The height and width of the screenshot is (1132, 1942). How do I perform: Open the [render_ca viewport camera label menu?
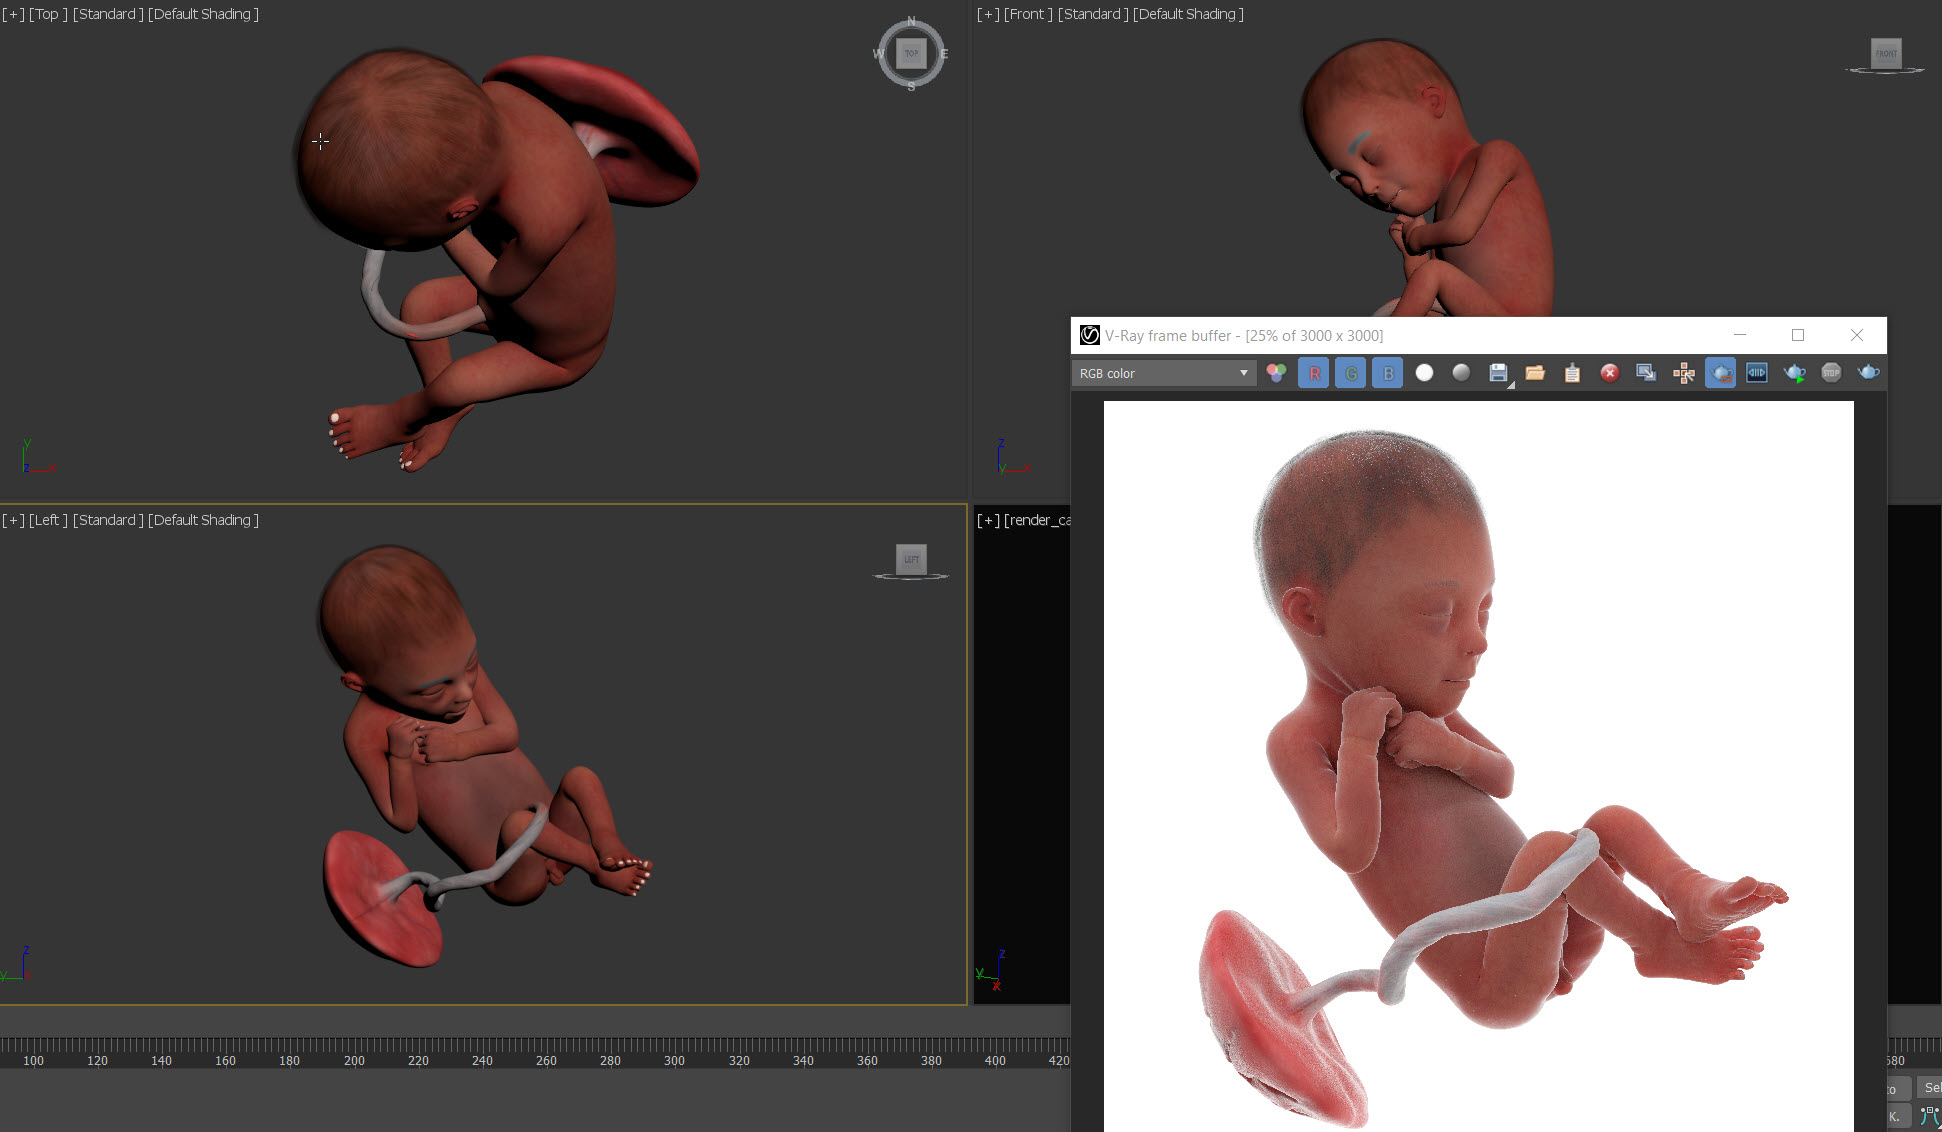(x=1037, y=520)
